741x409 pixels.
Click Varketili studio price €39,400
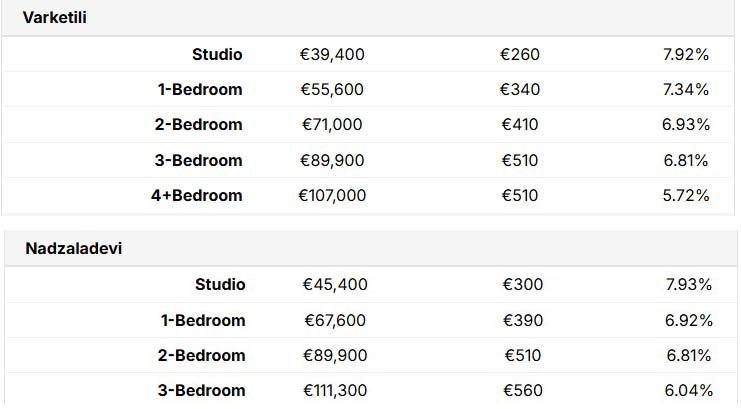click(332, 54)
